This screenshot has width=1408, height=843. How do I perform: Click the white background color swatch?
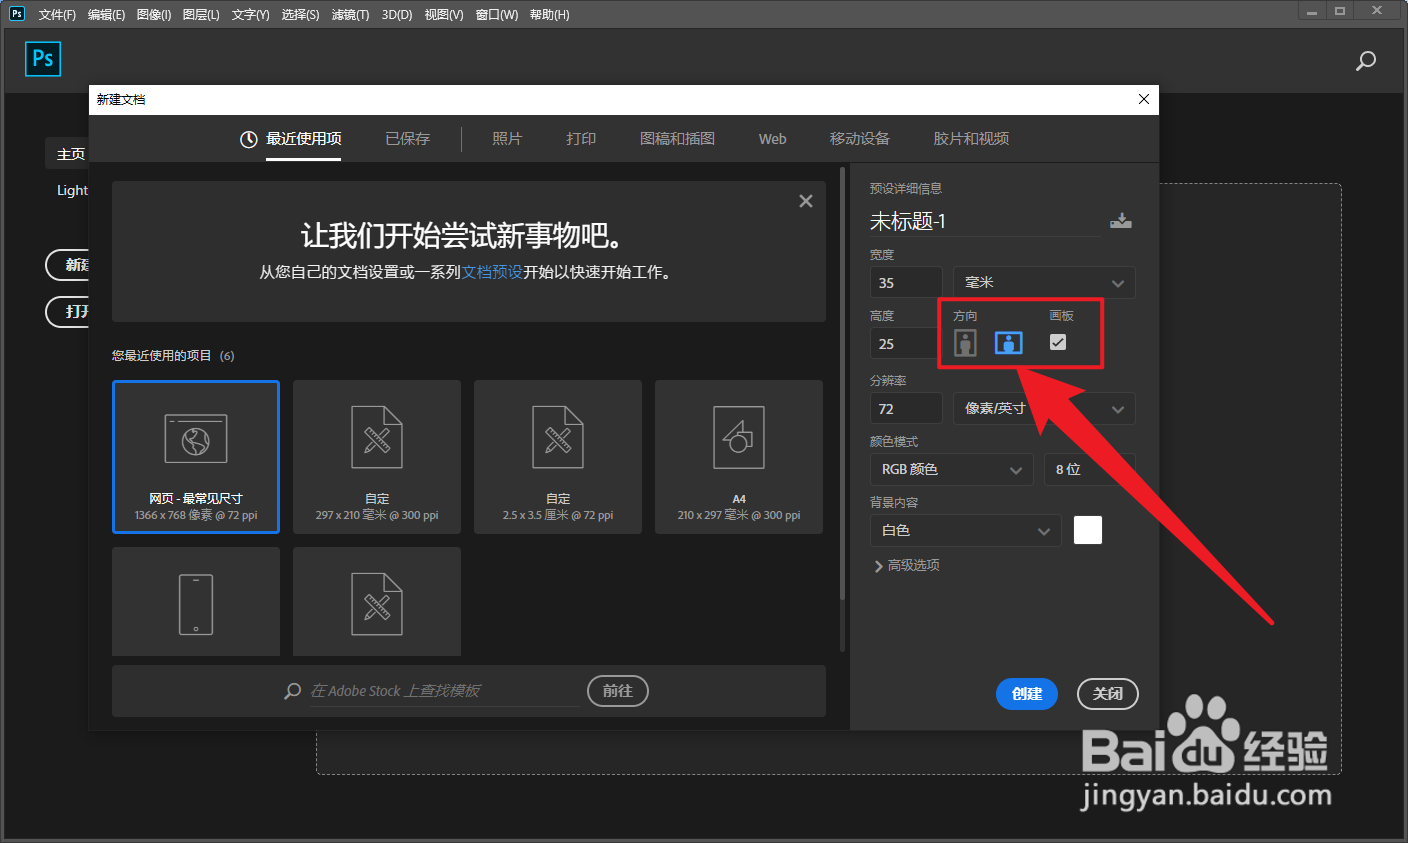1087,530
